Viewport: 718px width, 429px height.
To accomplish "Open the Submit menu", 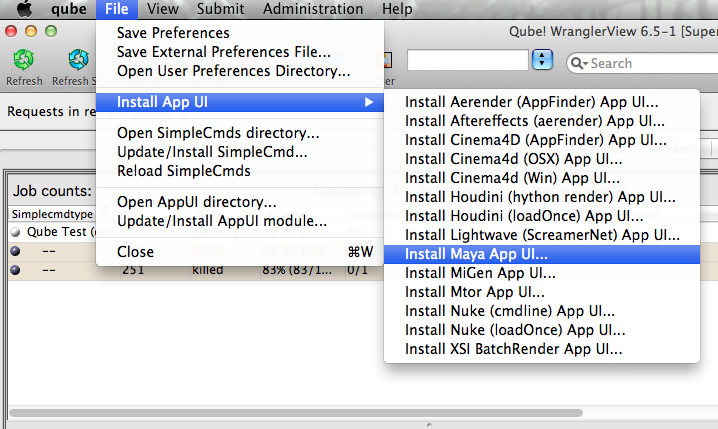I will pos(221,9).
